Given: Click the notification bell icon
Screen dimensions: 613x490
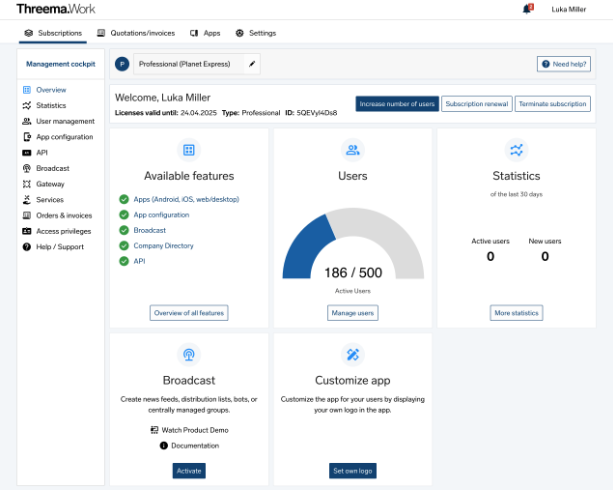Looking at the screenshot, I should click(x=528, y=9).
